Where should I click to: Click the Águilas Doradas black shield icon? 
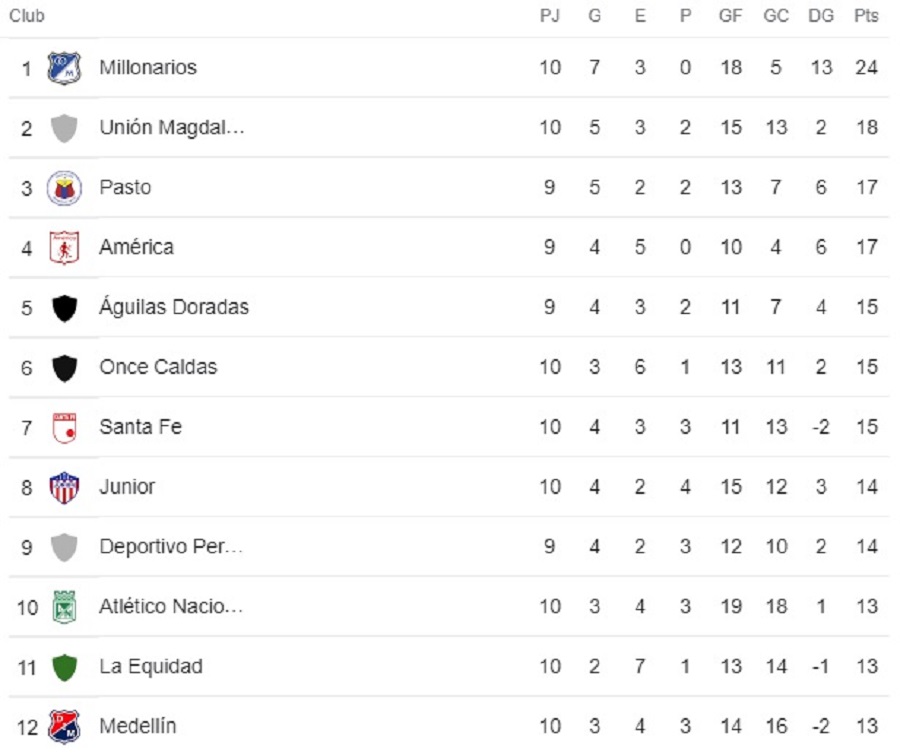64,308
